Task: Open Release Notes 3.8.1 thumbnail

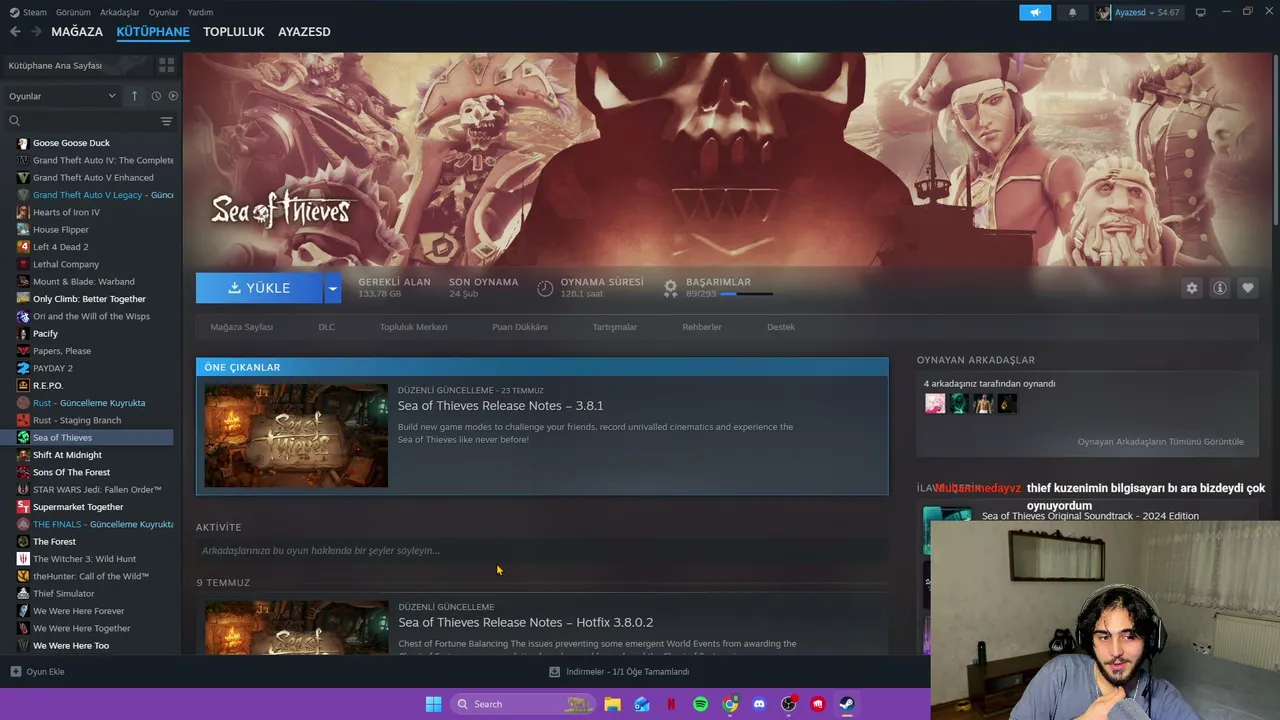Action: 296,436
